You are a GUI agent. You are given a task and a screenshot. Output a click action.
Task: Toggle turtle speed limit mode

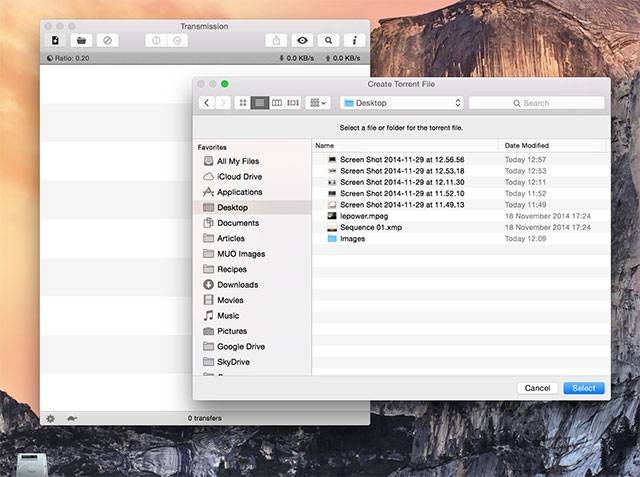click(x=72, y=418)
